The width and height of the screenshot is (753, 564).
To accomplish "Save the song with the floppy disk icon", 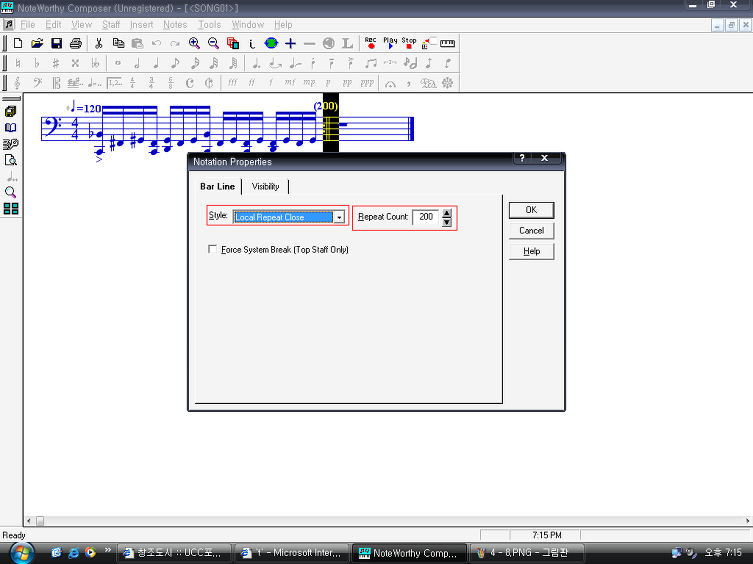I will [56, 43].
